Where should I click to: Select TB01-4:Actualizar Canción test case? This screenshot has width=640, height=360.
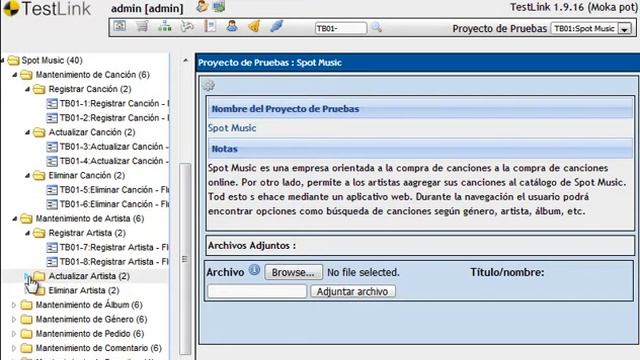coord(114,161)
